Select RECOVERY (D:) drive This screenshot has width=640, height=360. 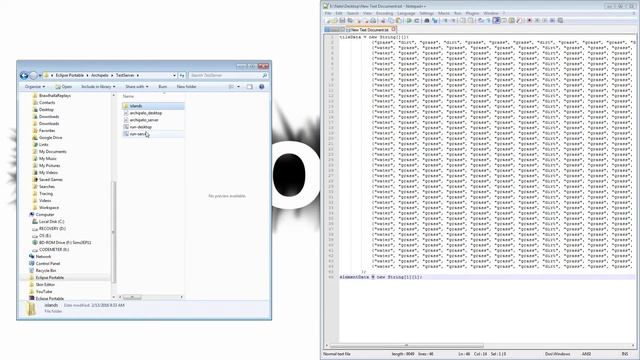click(x=52, y=229)
